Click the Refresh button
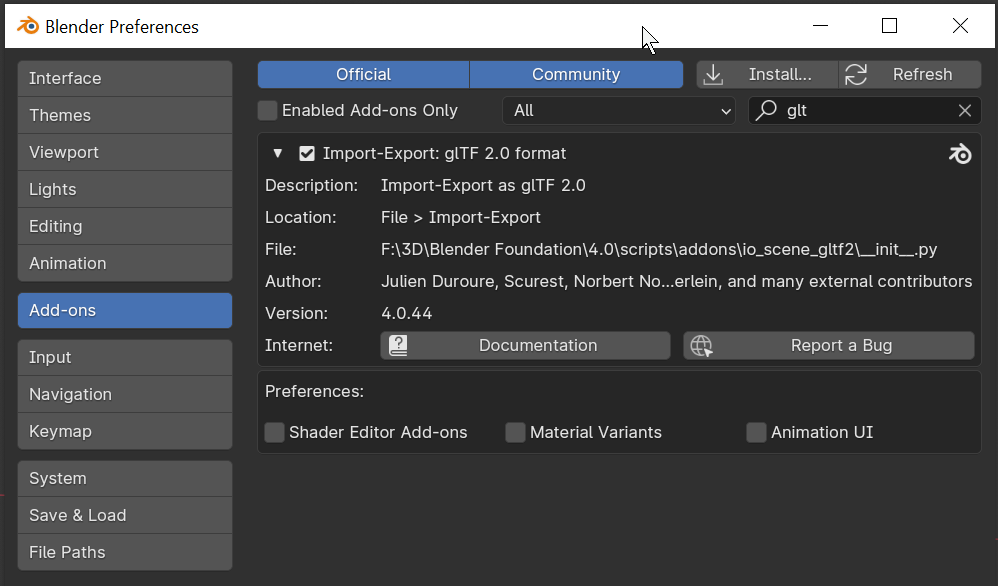Image resolution: width=998 pixels, height=586 pixels. tap(910, 74)
